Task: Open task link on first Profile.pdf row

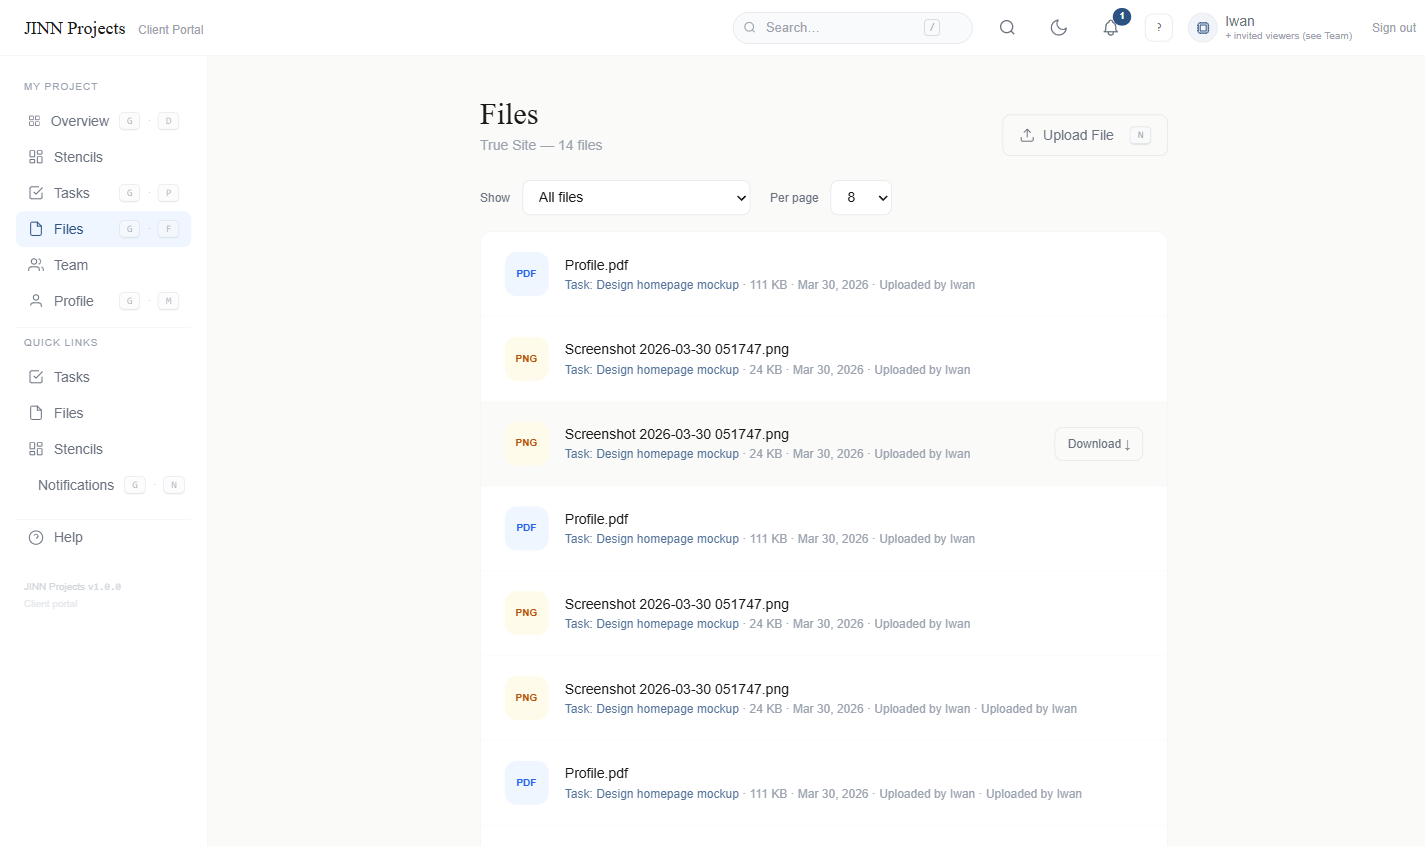Action: coord(652,285)
